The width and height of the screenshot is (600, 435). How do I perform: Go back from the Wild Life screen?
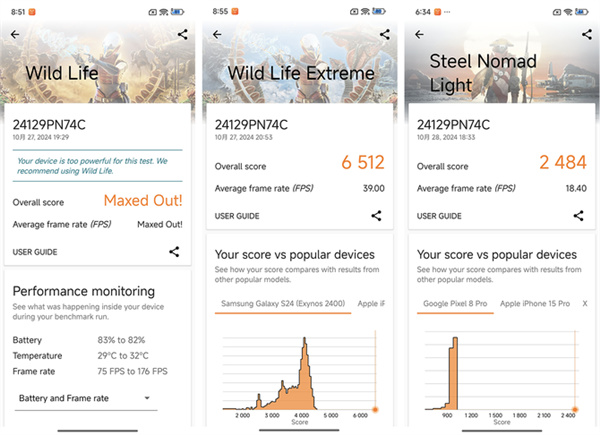15,34
